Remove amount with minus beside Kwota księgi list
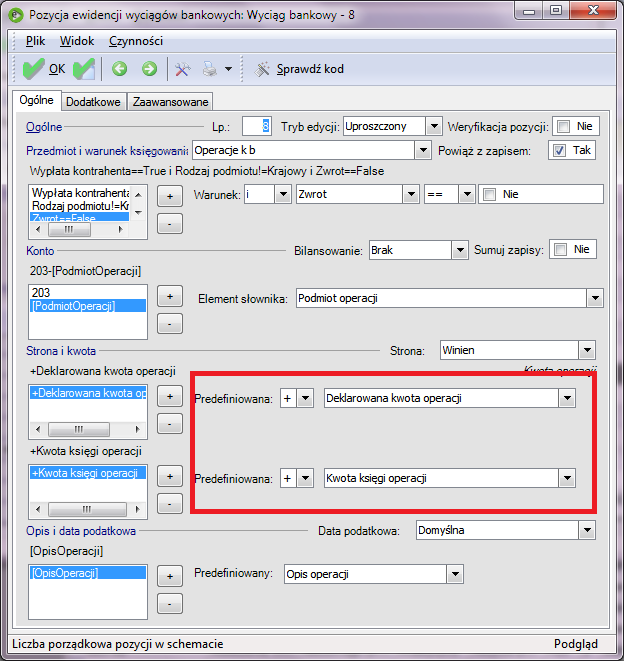This screenshot has width=624, height=661. [x=170, y=504]
